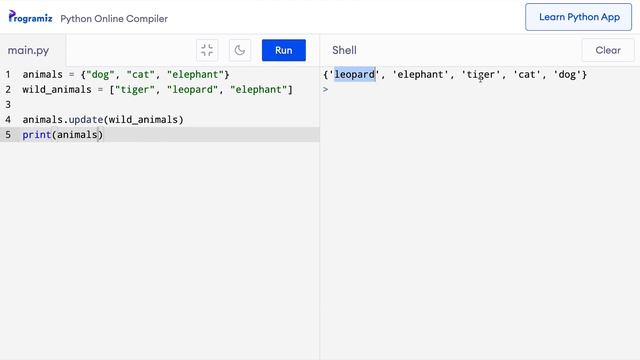Click line 2 wild_animals list code
The height and width of the screenshot is (360, 640).
pos(158,90)
